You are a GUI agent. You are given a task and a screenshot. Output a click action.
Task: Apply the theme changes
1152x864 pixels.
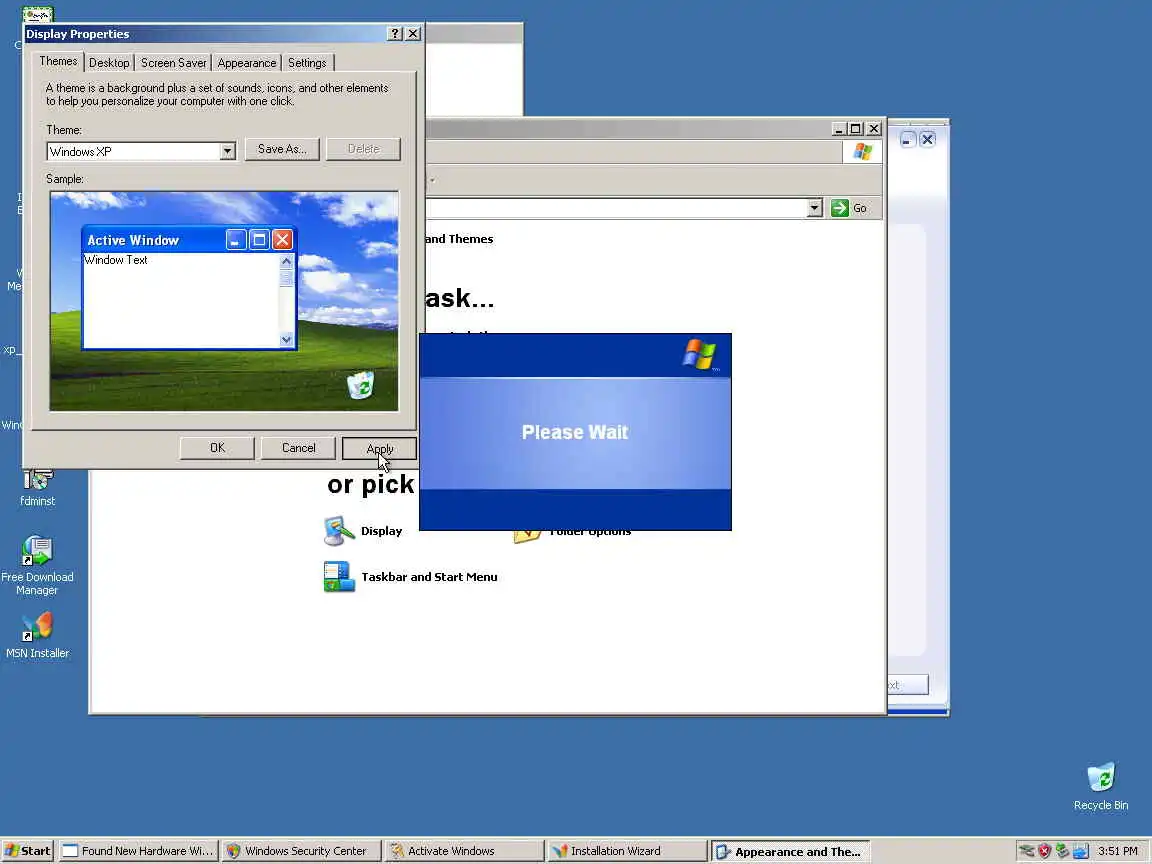pyautogui.click(x=379, y=448)
